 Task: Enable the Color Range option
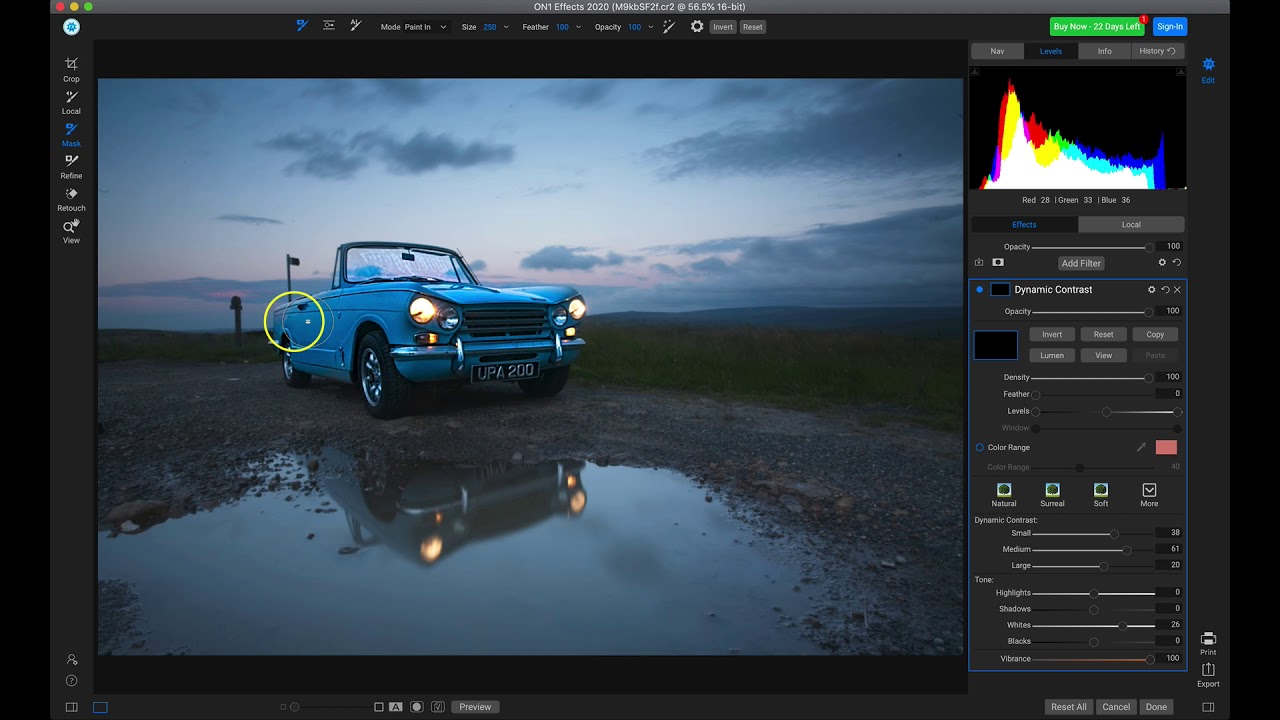tap(978, 447)
